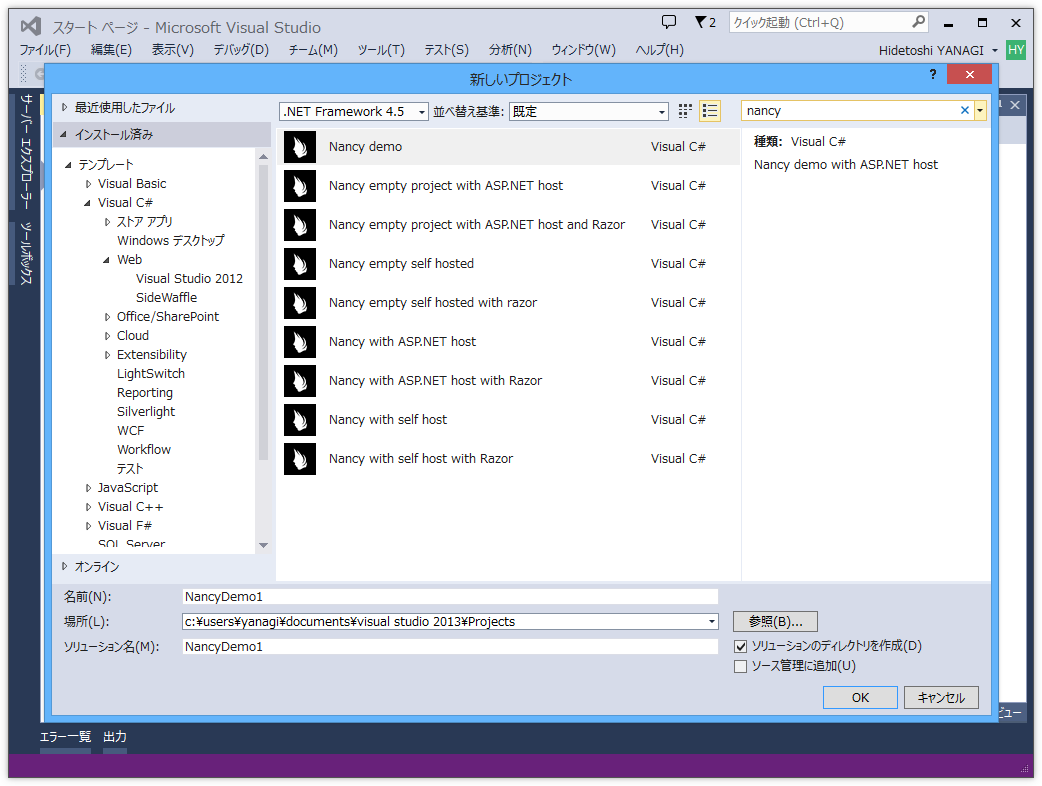The width and height of the screenshot is (1042, 786).
Task: Open notifications flag showing 2
Action: tap(705, 22)
